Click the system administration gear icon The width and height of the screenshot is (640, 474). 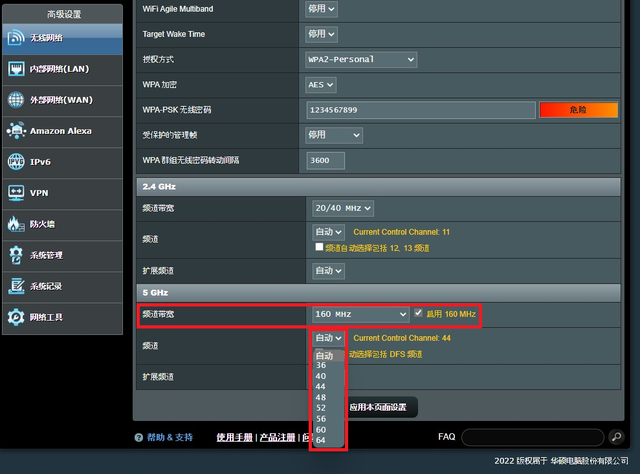(x=16, y=255)
